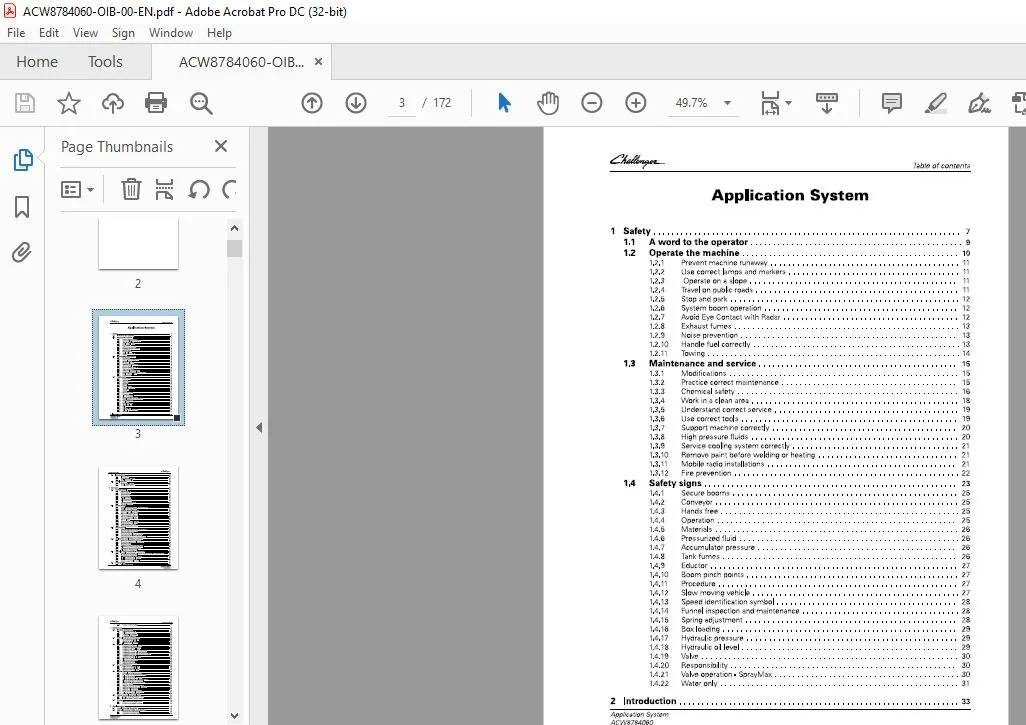This screenshot has width=1026, height=725.
Task: Click the 'Operate the machine' contents entry
Action: [796, 253]
